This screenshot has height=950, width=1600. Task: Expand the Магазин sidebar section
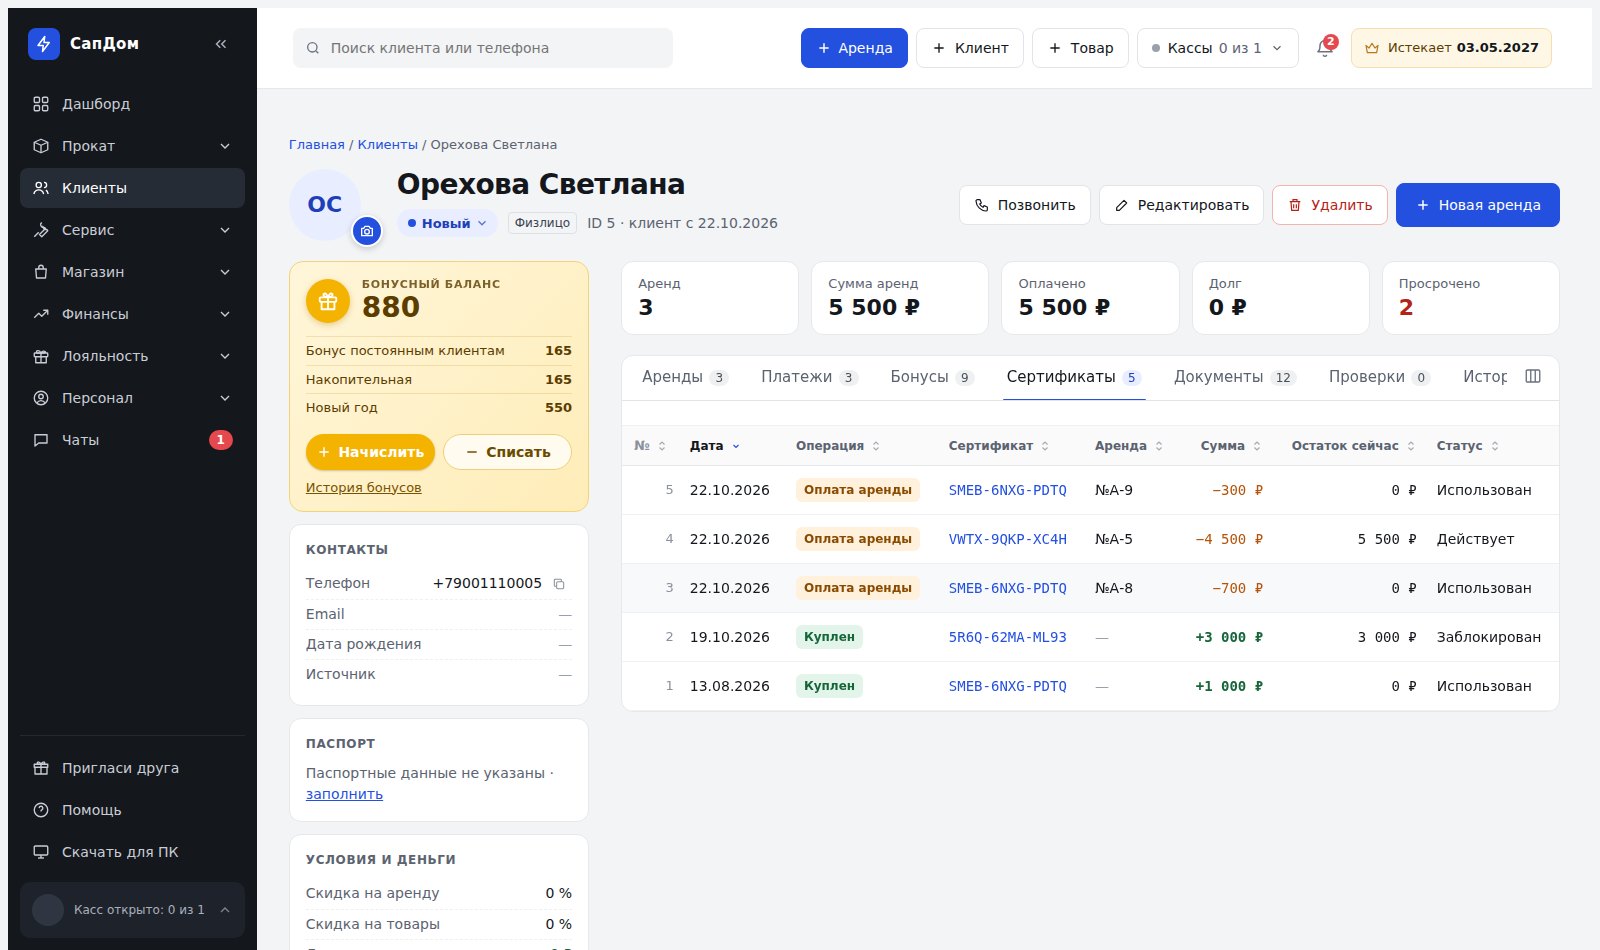click(132, 272)
